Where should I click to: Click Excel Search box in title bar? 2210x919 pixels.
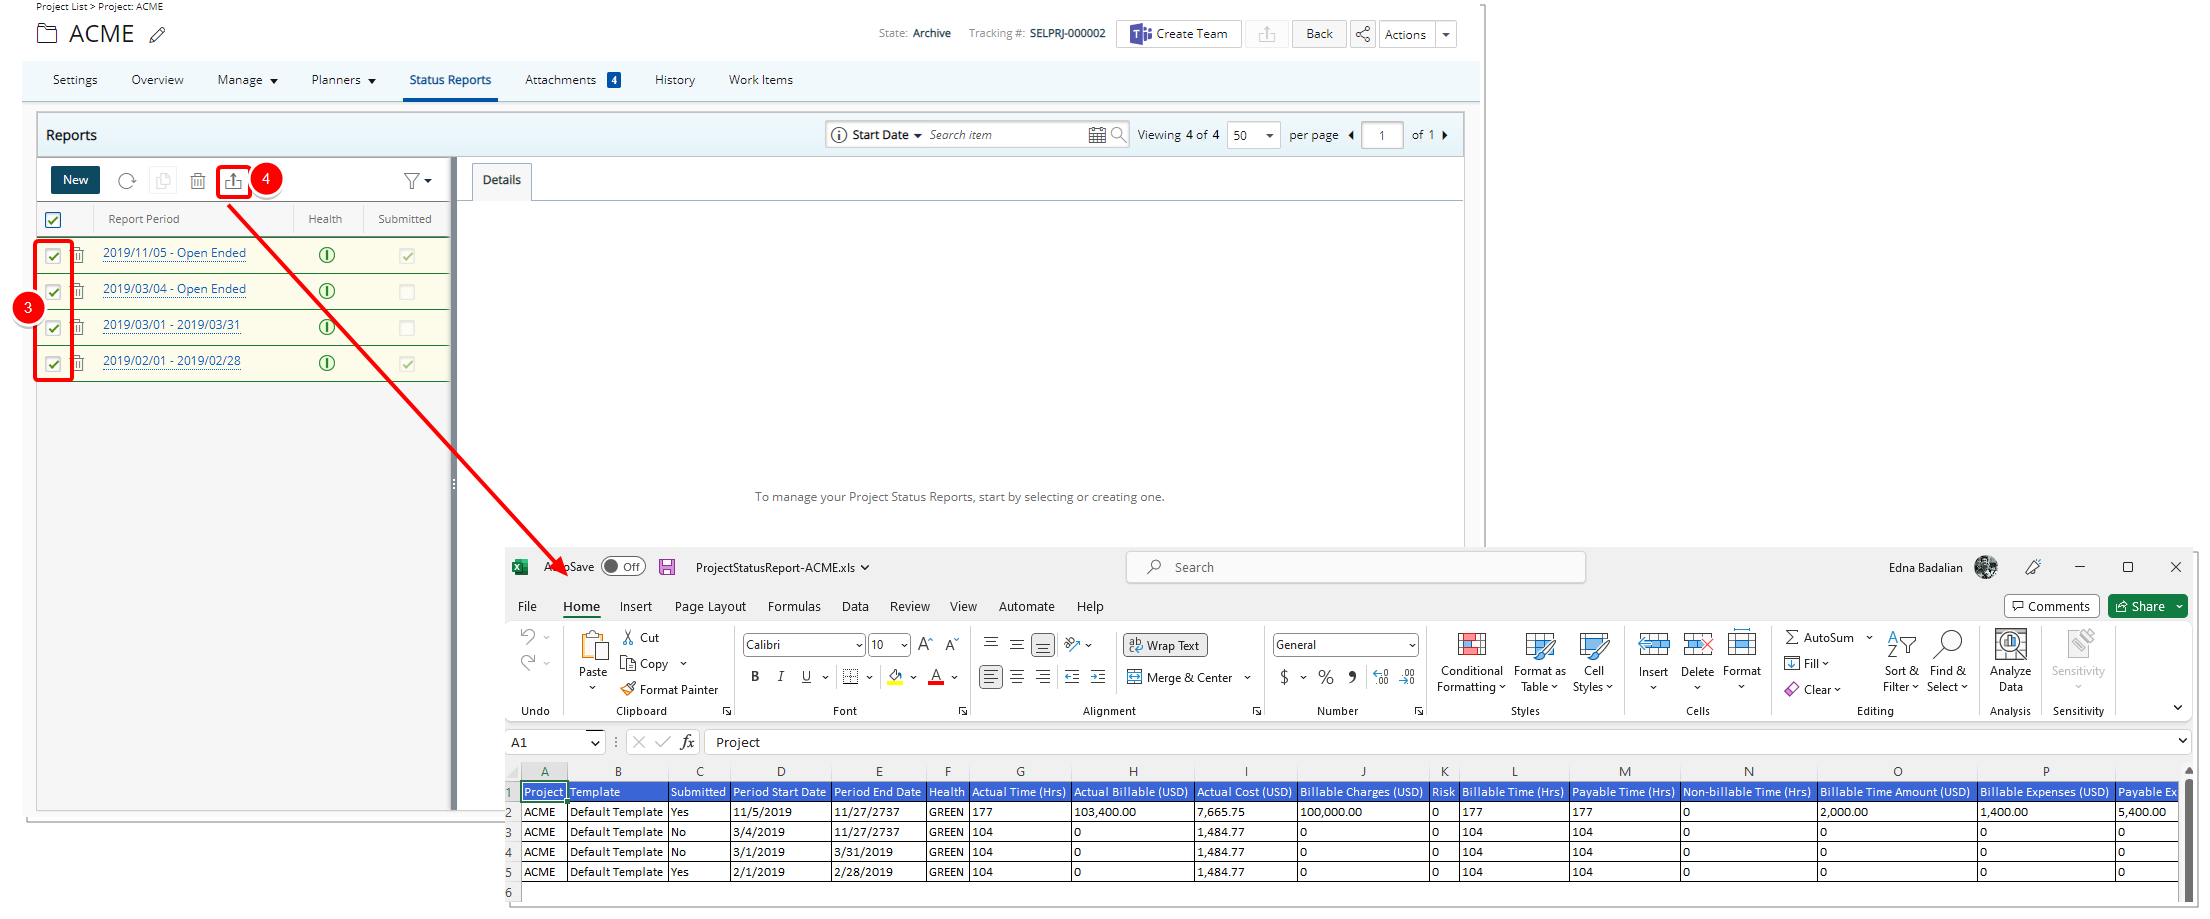point(1356,567)
